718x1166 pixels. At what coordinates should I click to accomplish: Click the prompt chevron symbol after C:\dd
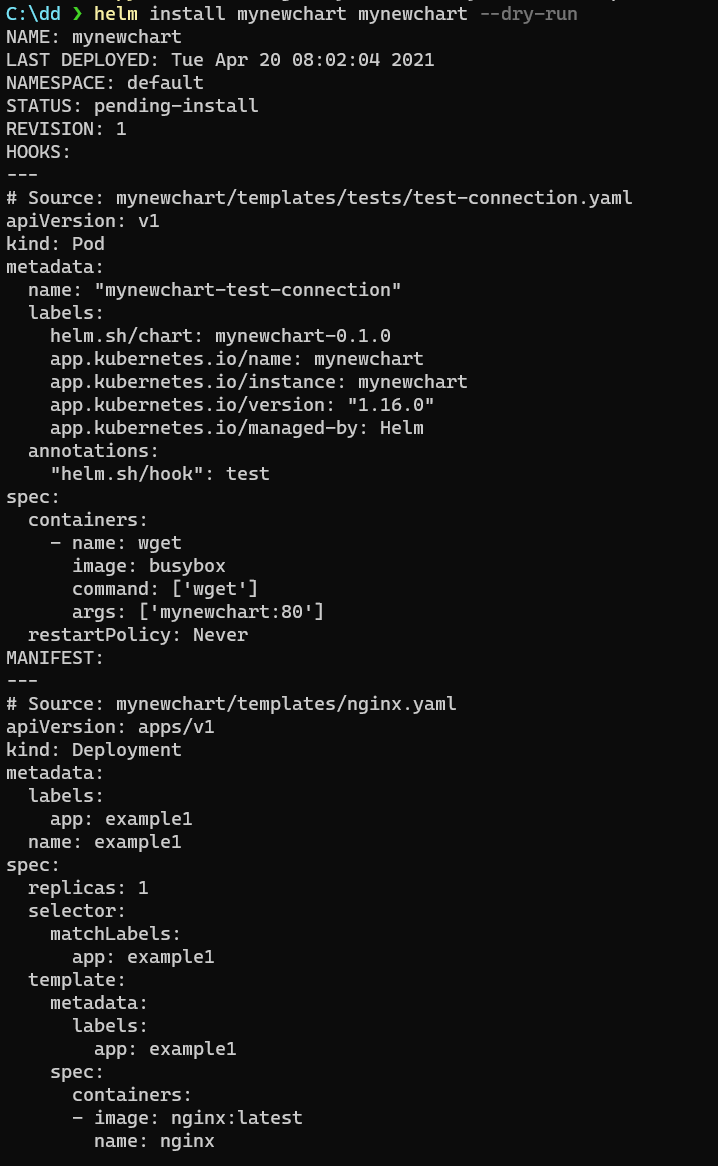pyautogui.click(x=76, y=14)
